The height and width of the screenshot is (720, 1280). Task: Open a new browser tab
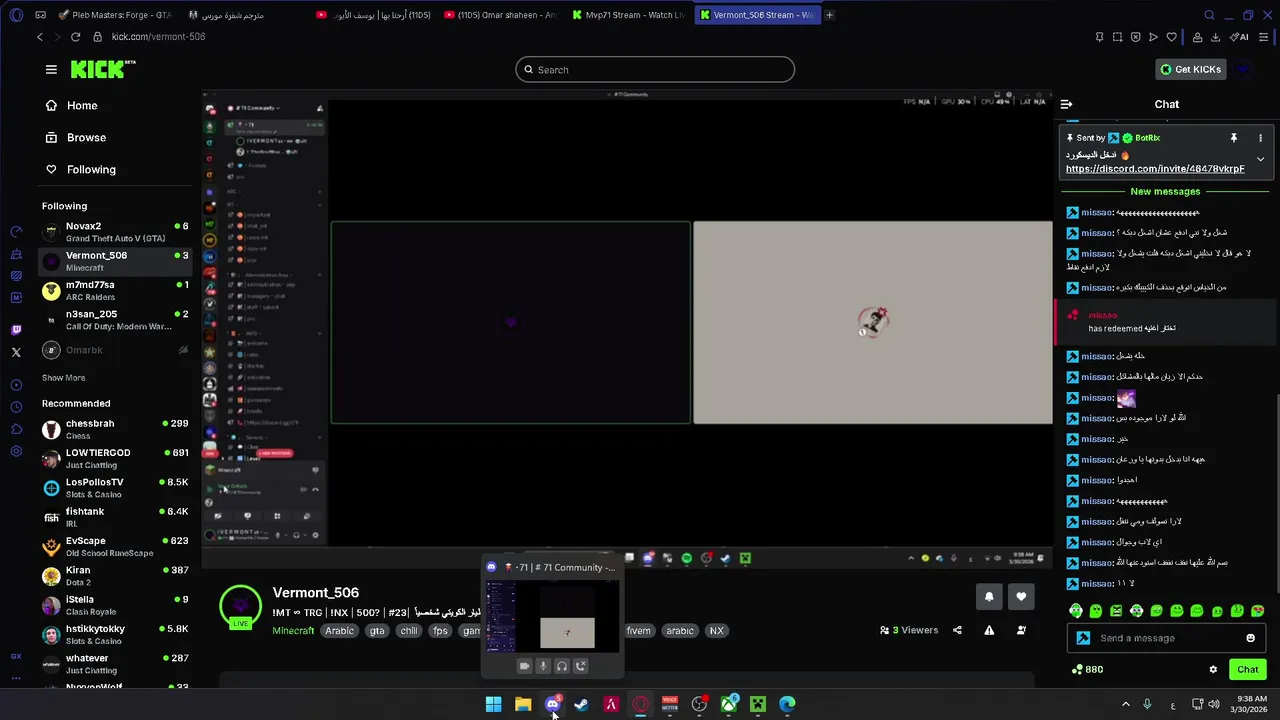(829, 15)
